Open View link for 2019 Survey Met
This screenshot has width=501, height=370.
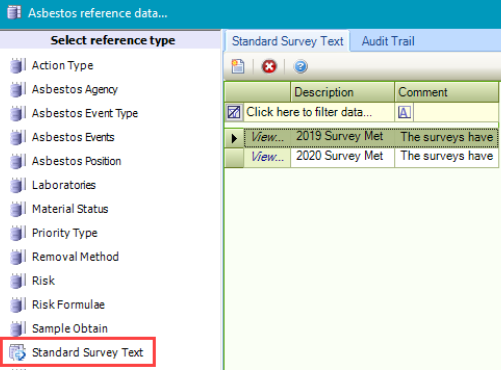[x=267, y=137]
